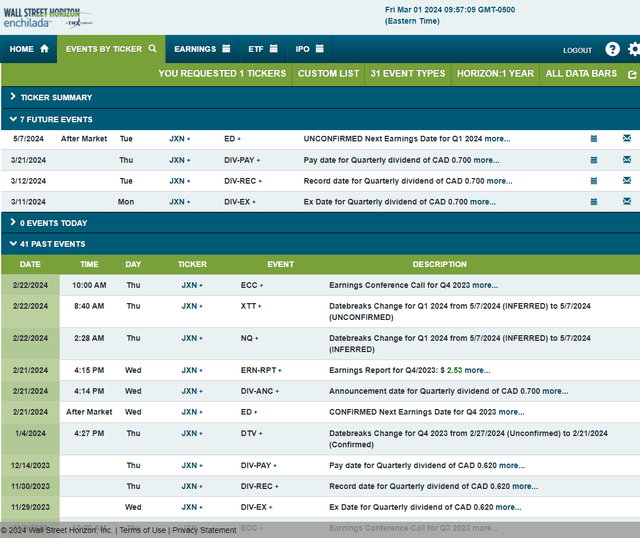Screen dimensions: 640x538
Task: Sort by EVENT column header
Action: 280,265
